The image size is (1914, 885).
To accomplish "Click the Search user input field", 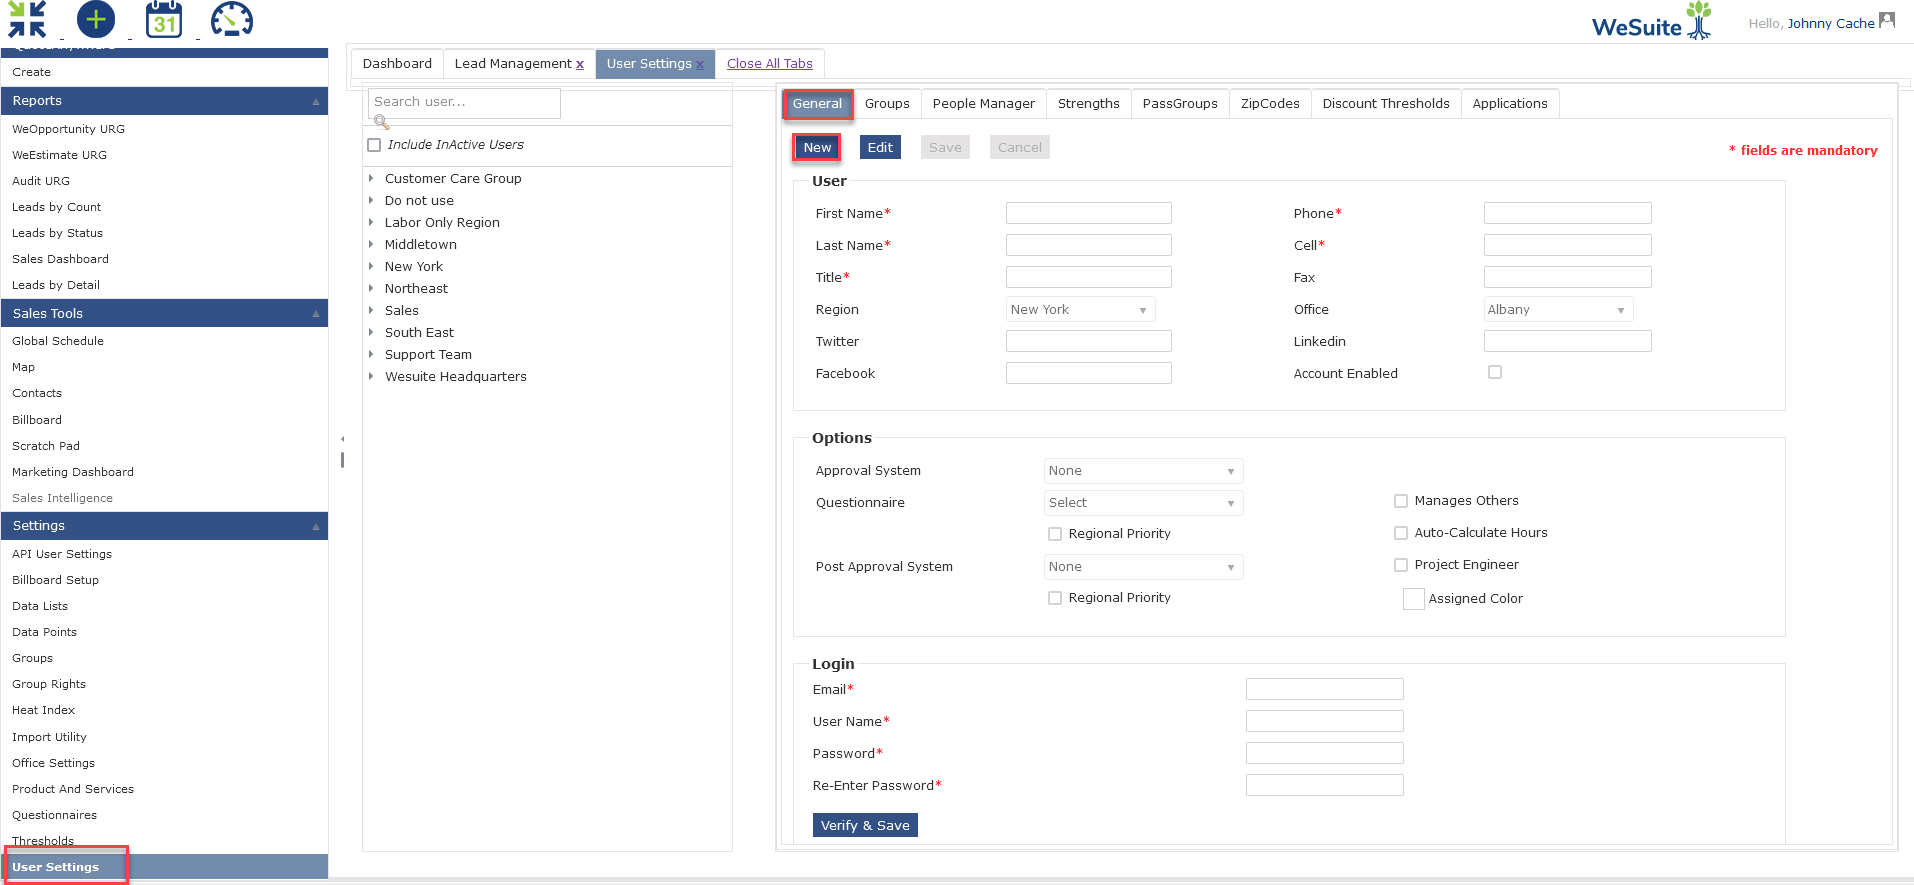I will 465,103.
